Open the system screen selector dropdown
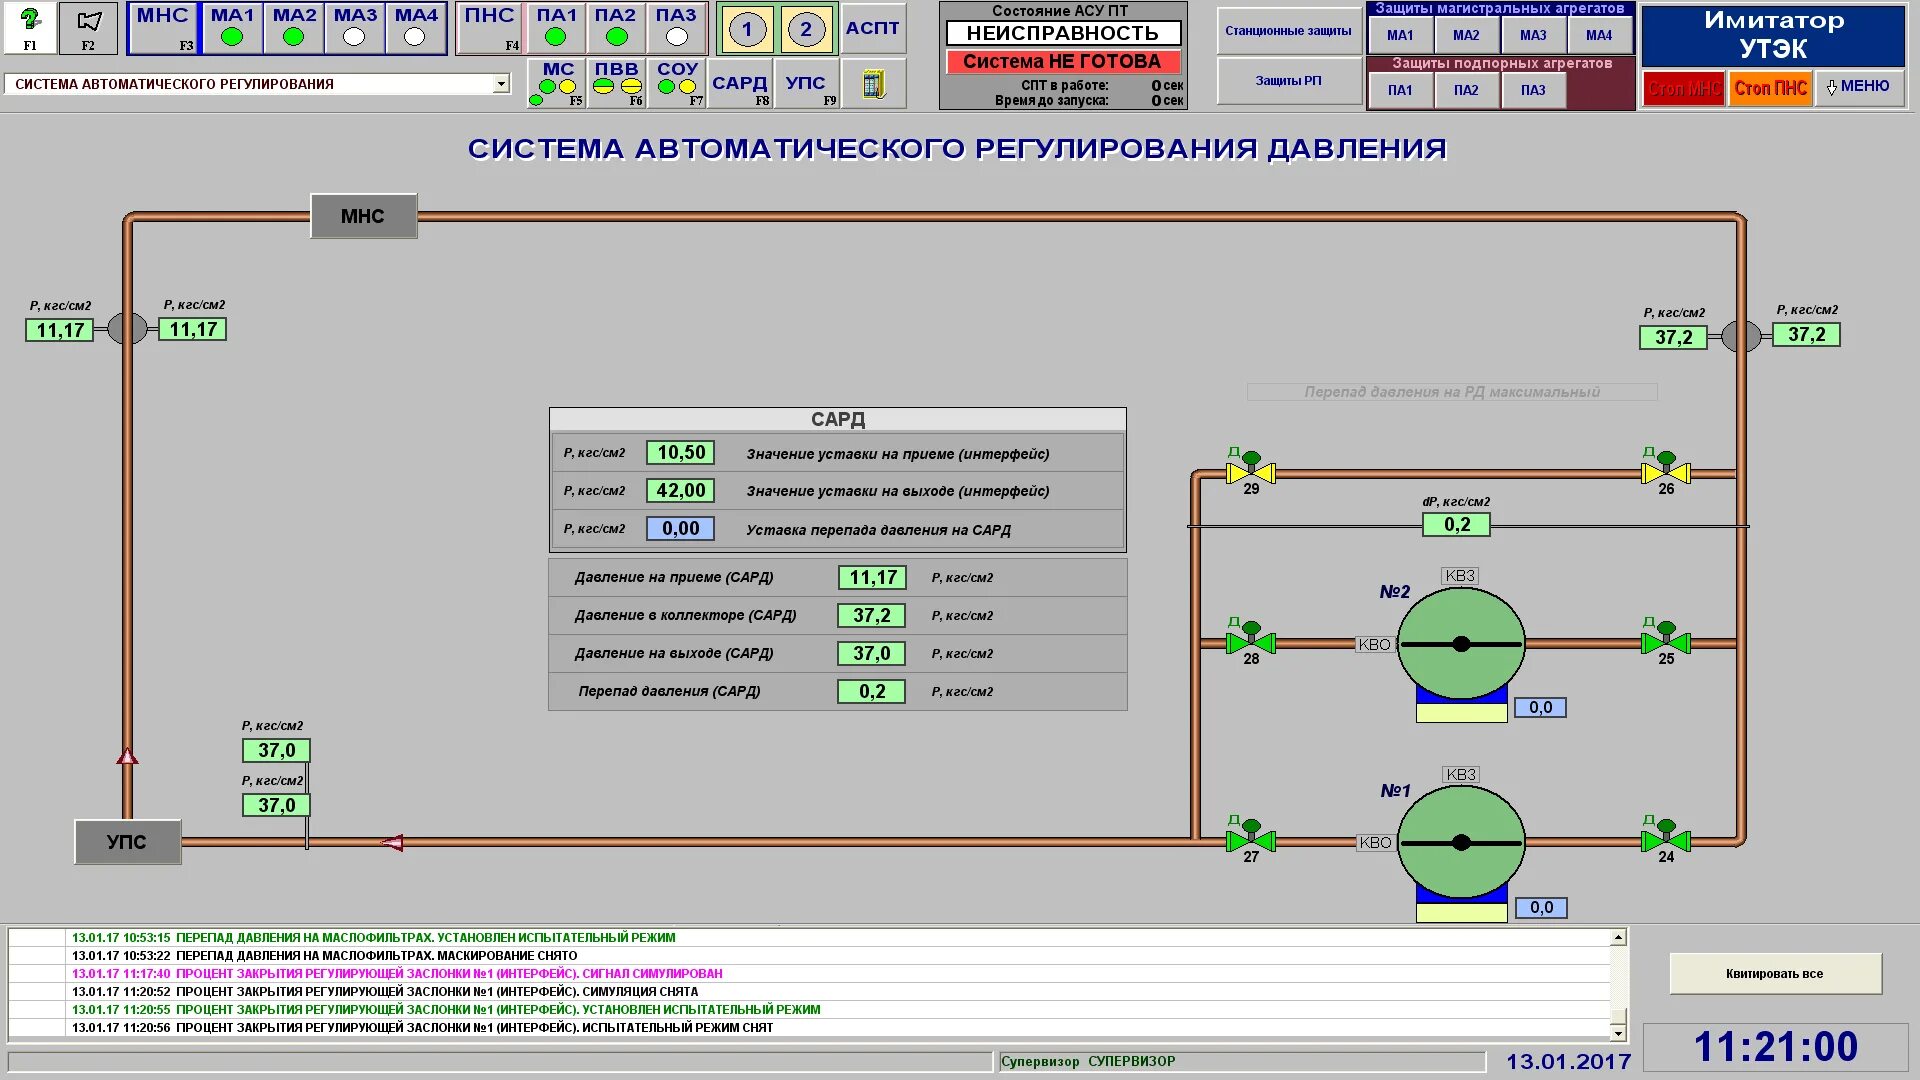Screen dimensions: 1920x1080 500,85
